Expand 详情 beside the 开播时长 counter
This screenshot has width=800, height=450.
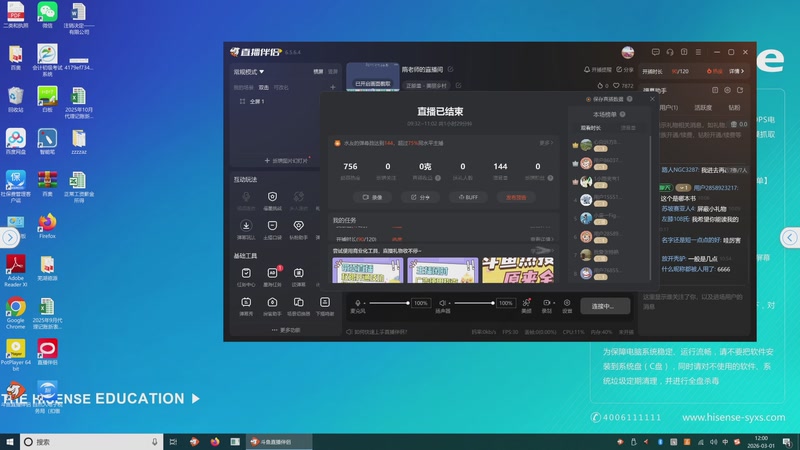tap(737, 71)
